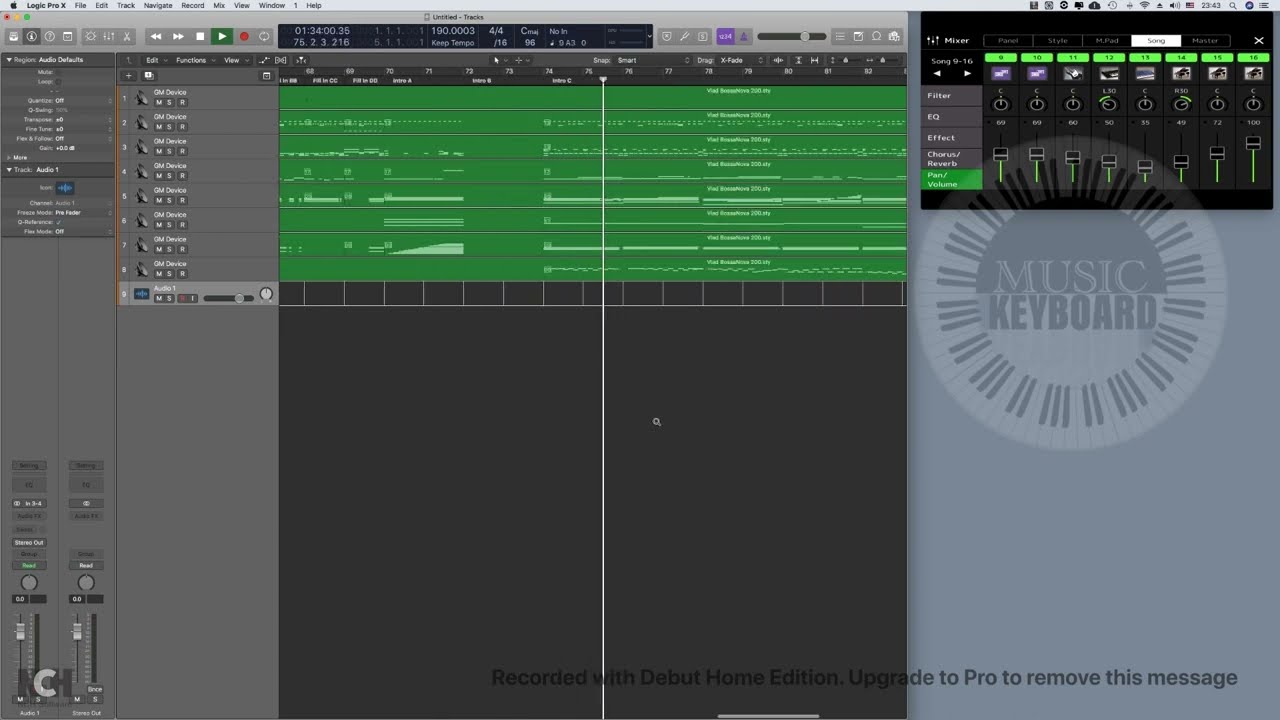This screenshot has width=1280, height=720.
Task: Toggle Global Tracks button above track headers
Action: [266, 76]
